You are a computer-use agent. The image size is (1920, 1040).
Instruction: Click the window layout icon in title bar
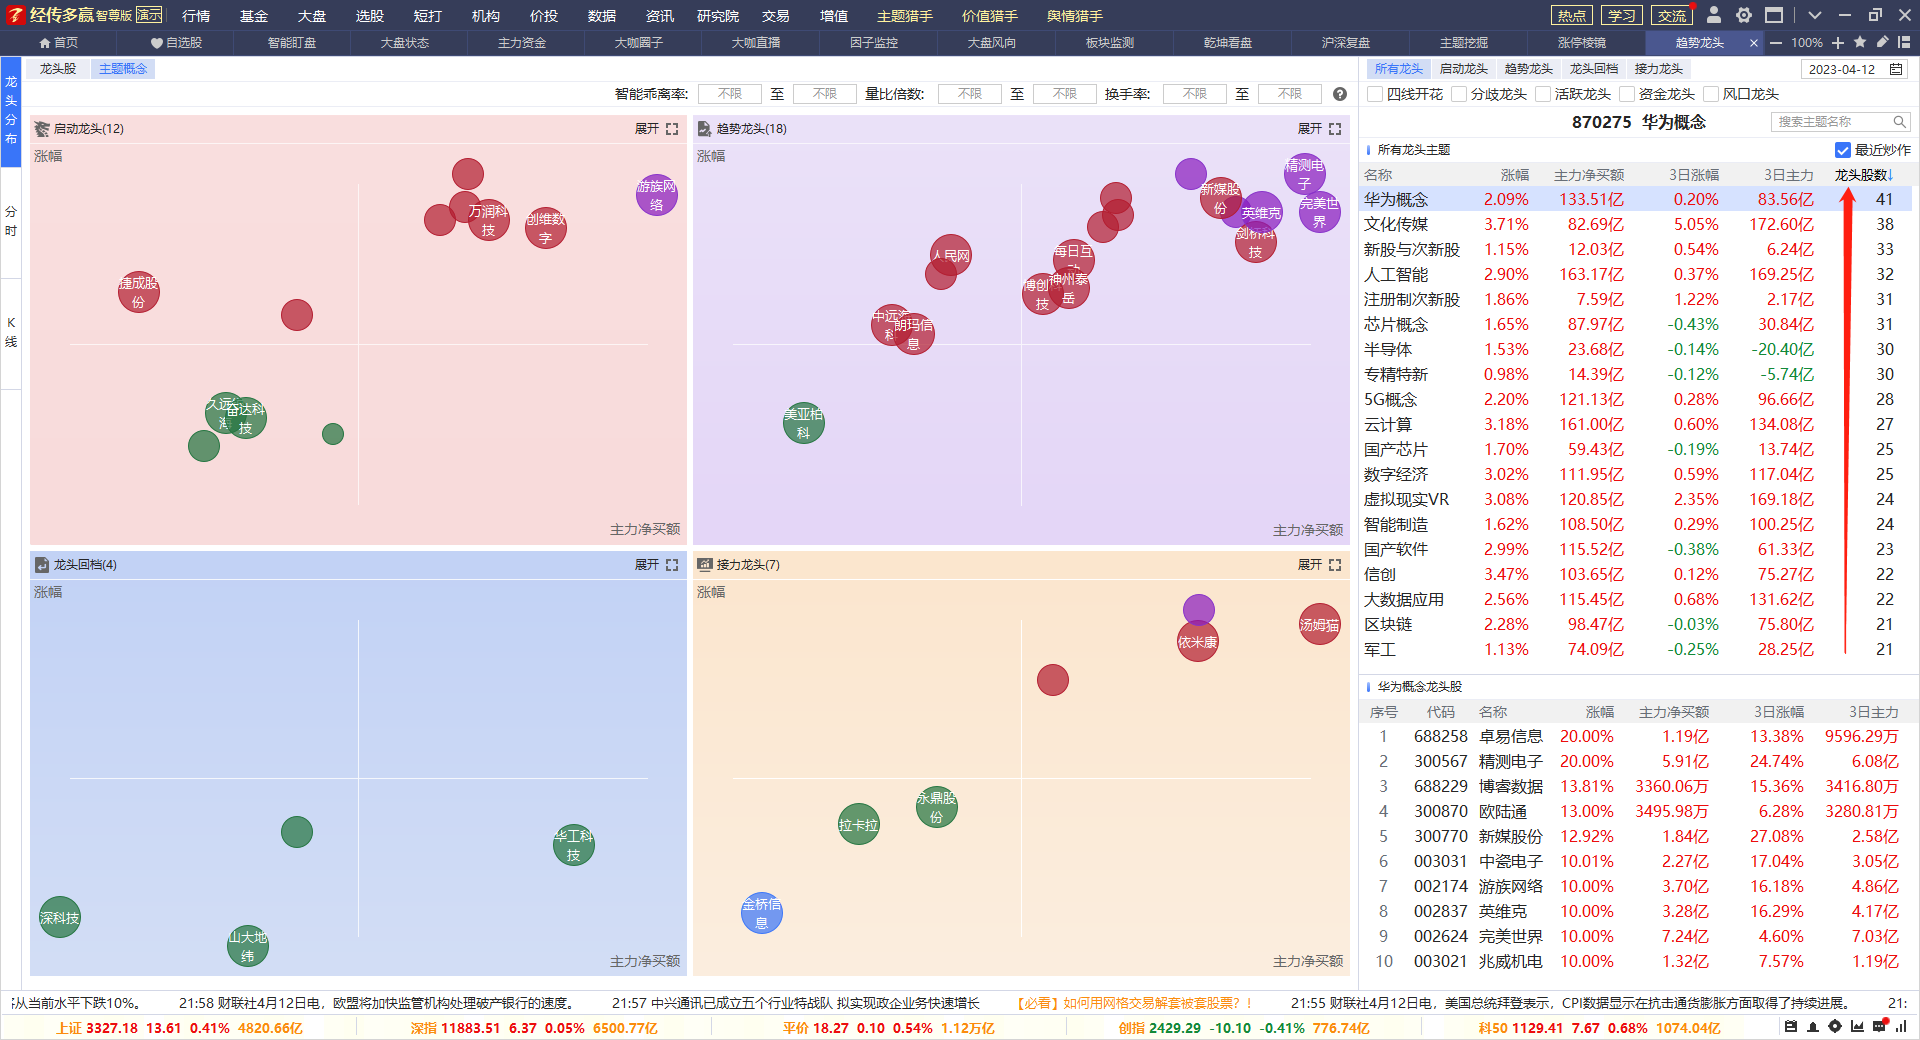(x=1774, y=15)
